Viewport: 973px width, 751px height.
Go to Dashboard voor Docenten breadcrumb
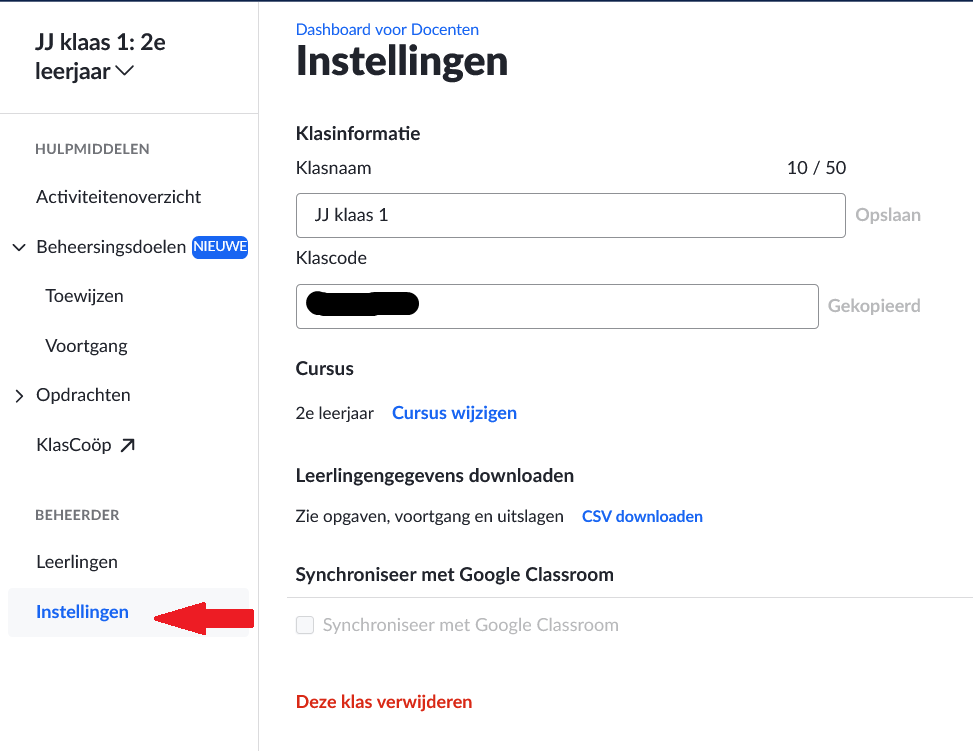[387, 29]
